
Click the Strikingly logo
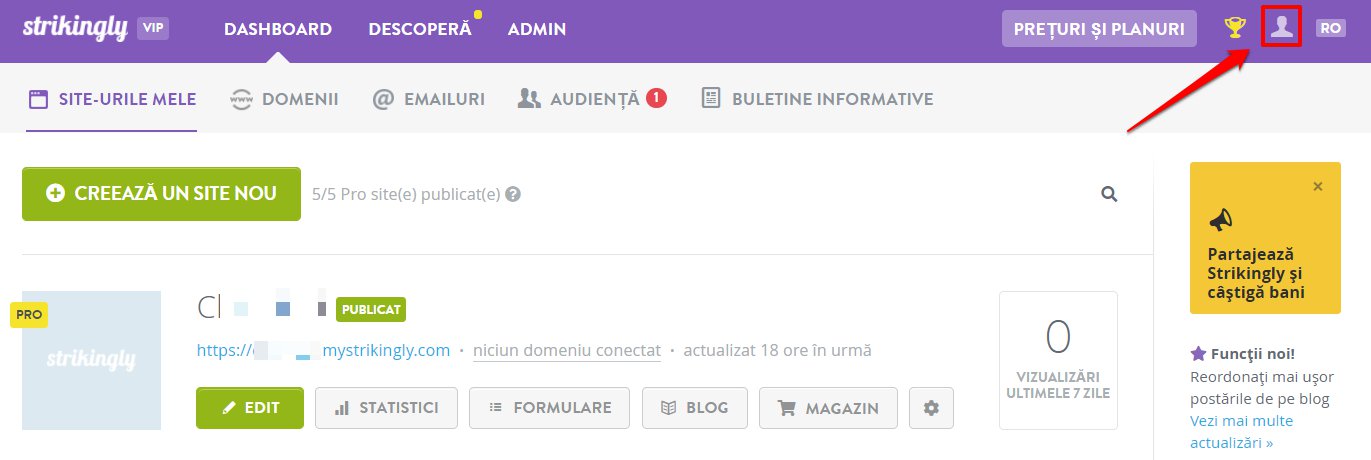tap(75, 28)
